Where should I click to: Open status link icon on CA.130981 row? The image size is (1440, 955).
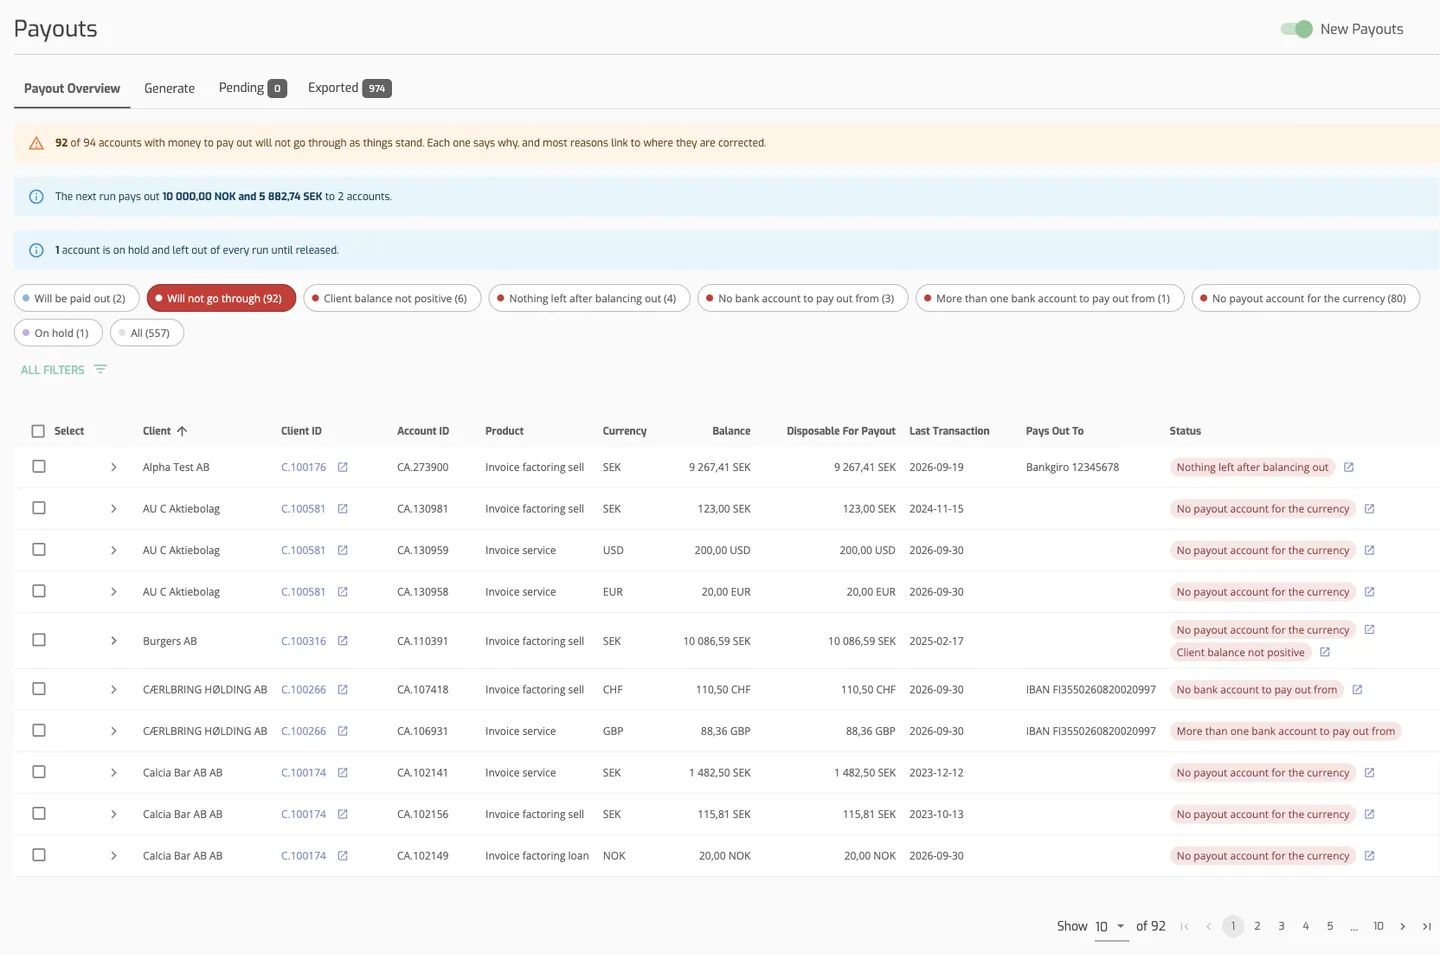[x=1369, y=509]
